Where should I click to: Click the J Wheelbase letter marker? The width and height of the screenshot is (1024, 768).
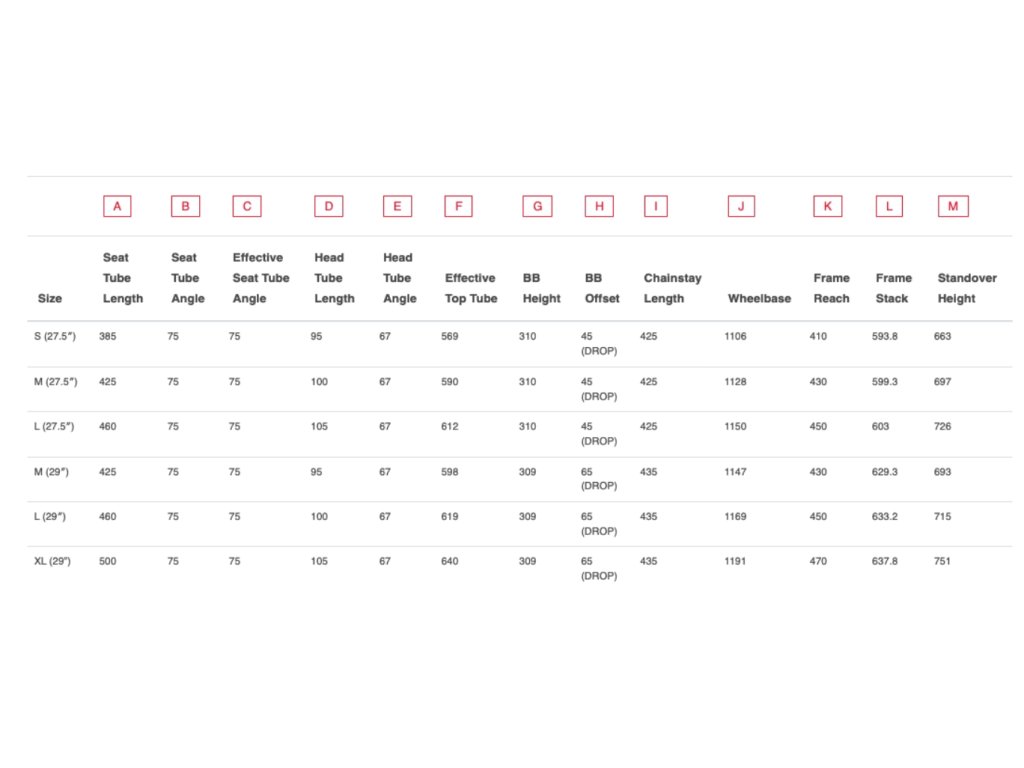(x=741, y=206)
